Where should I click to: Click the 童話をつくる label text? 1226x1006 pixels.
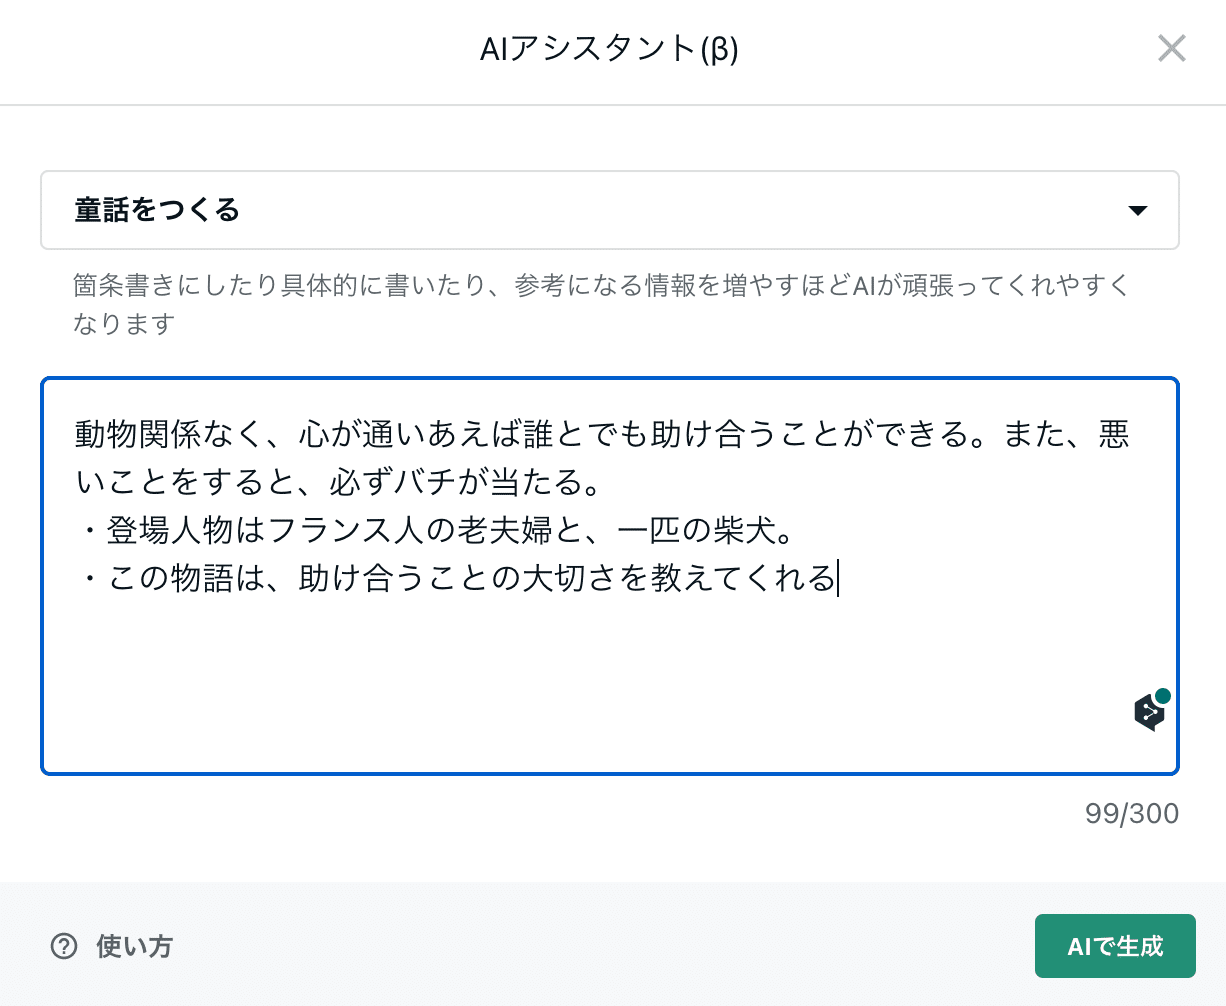click(157, 210)
